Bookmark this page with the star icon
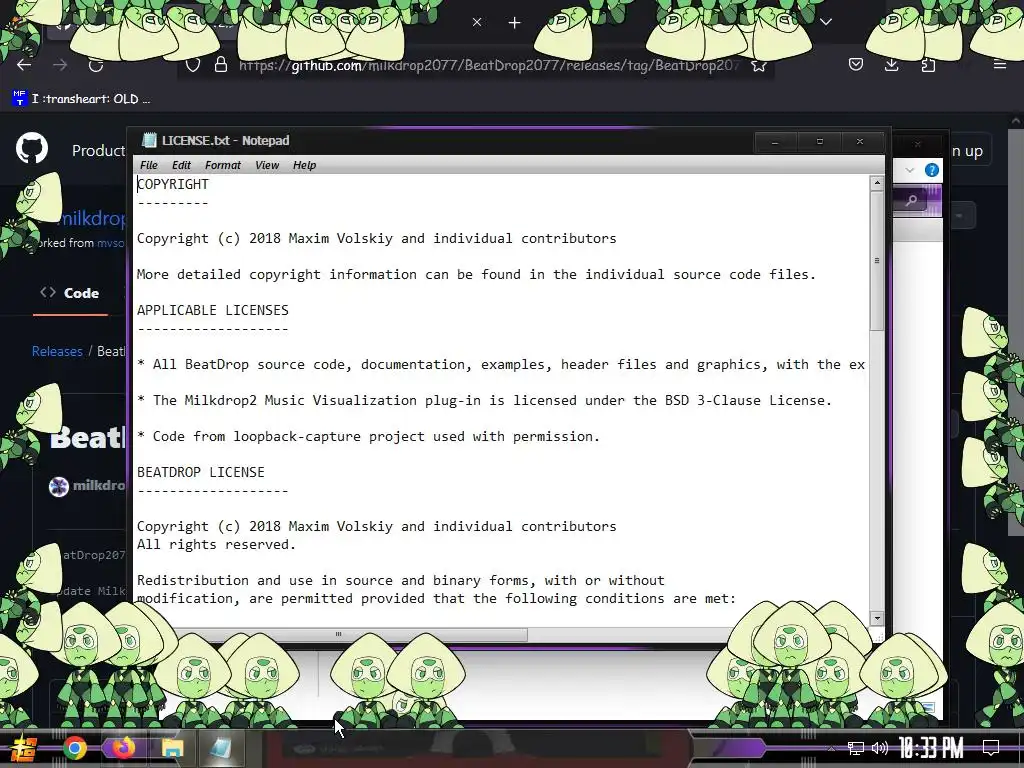This screenshot has width=1024, height=768. point(758,65)
